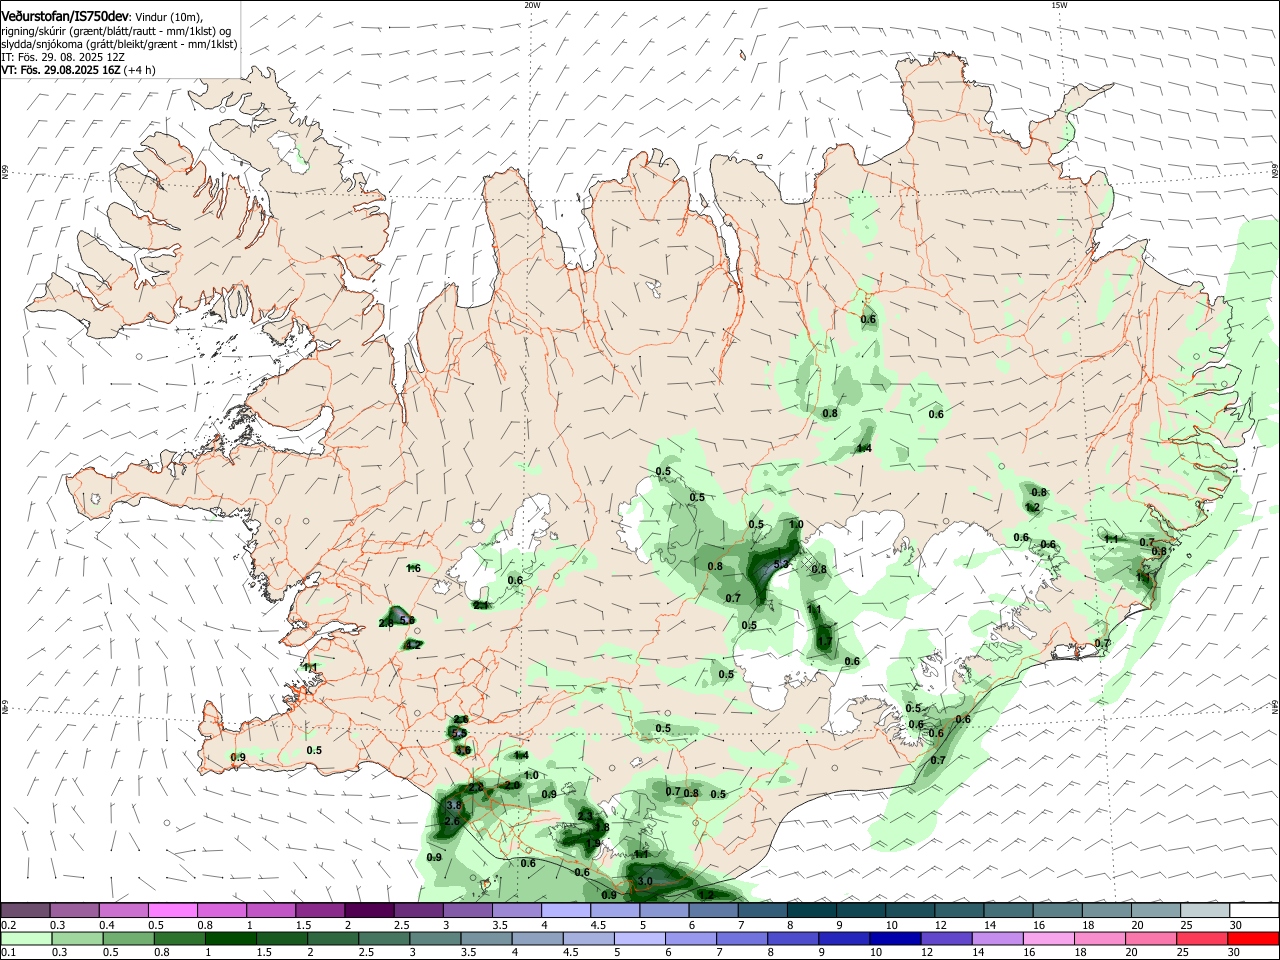Click the 4.2 precipitation value on the map
The image size is (1280, 960).
[413, 645]
